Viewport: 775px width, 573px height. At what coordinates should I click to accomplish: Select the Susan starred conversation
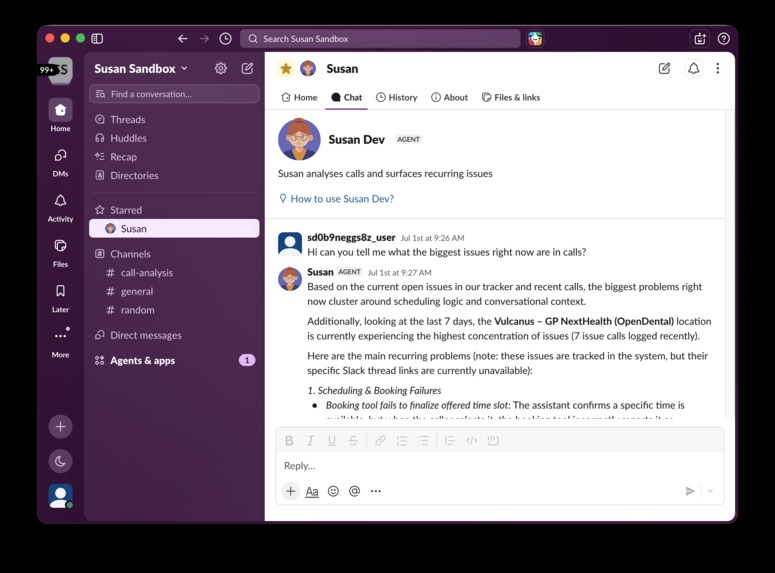click(x=174, y=228)
